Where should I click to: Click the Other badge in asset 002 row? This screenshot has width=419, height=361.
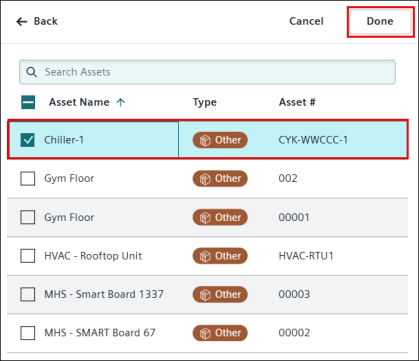[x=220, y=178]
